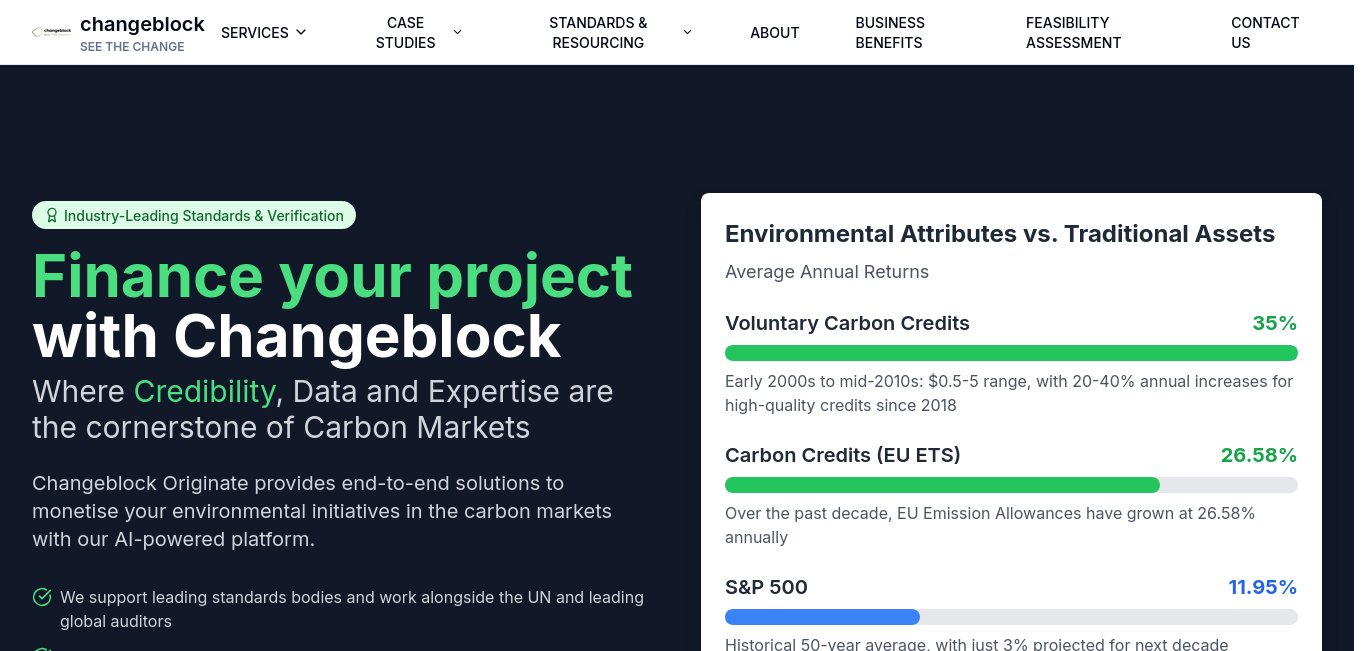This screenshot has height=651, width=1366.
Task: Click the Voluntary Carbon Credits progress bar
Action: tap(1011, 353)
